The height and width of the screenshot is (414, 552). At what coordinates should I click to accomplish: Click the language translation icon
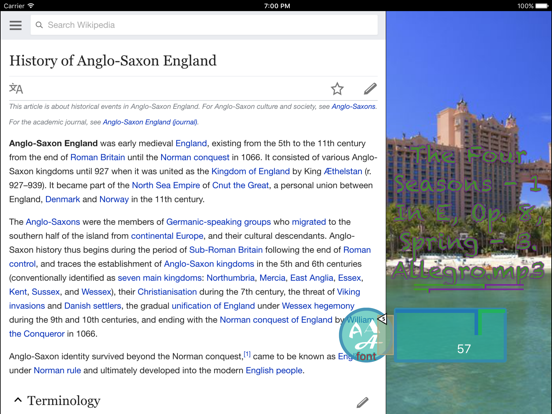pos(16,88)
